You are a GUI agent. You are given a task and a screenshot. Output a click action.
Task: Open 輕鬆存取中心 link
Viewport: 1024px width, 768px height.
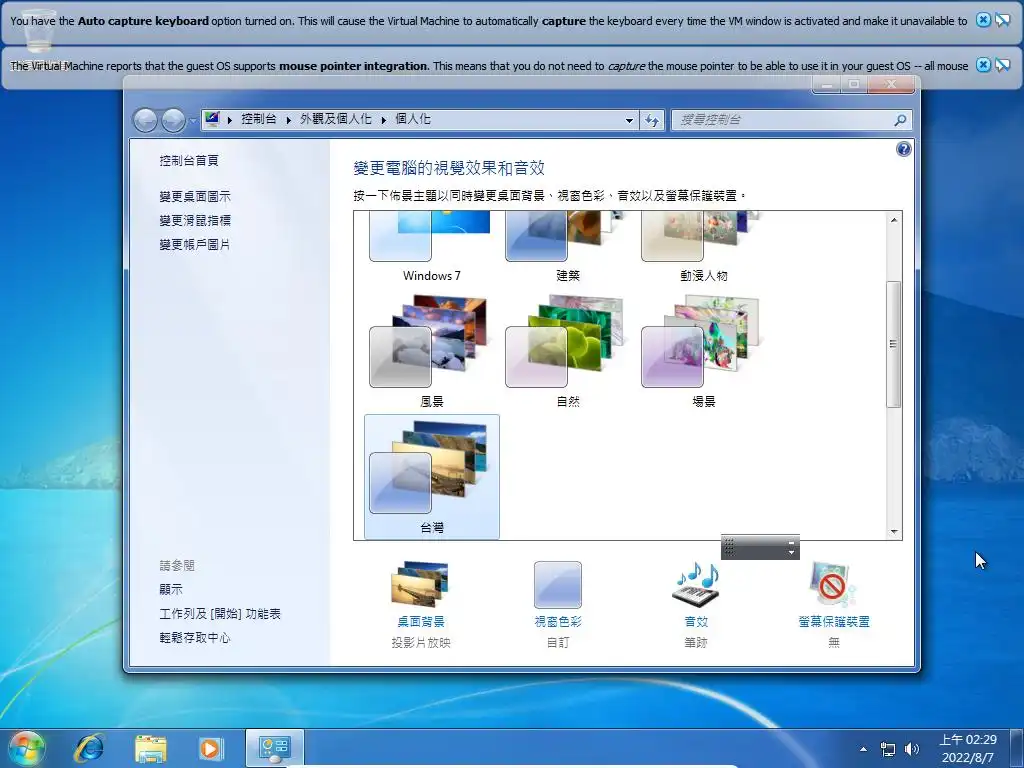195,638
